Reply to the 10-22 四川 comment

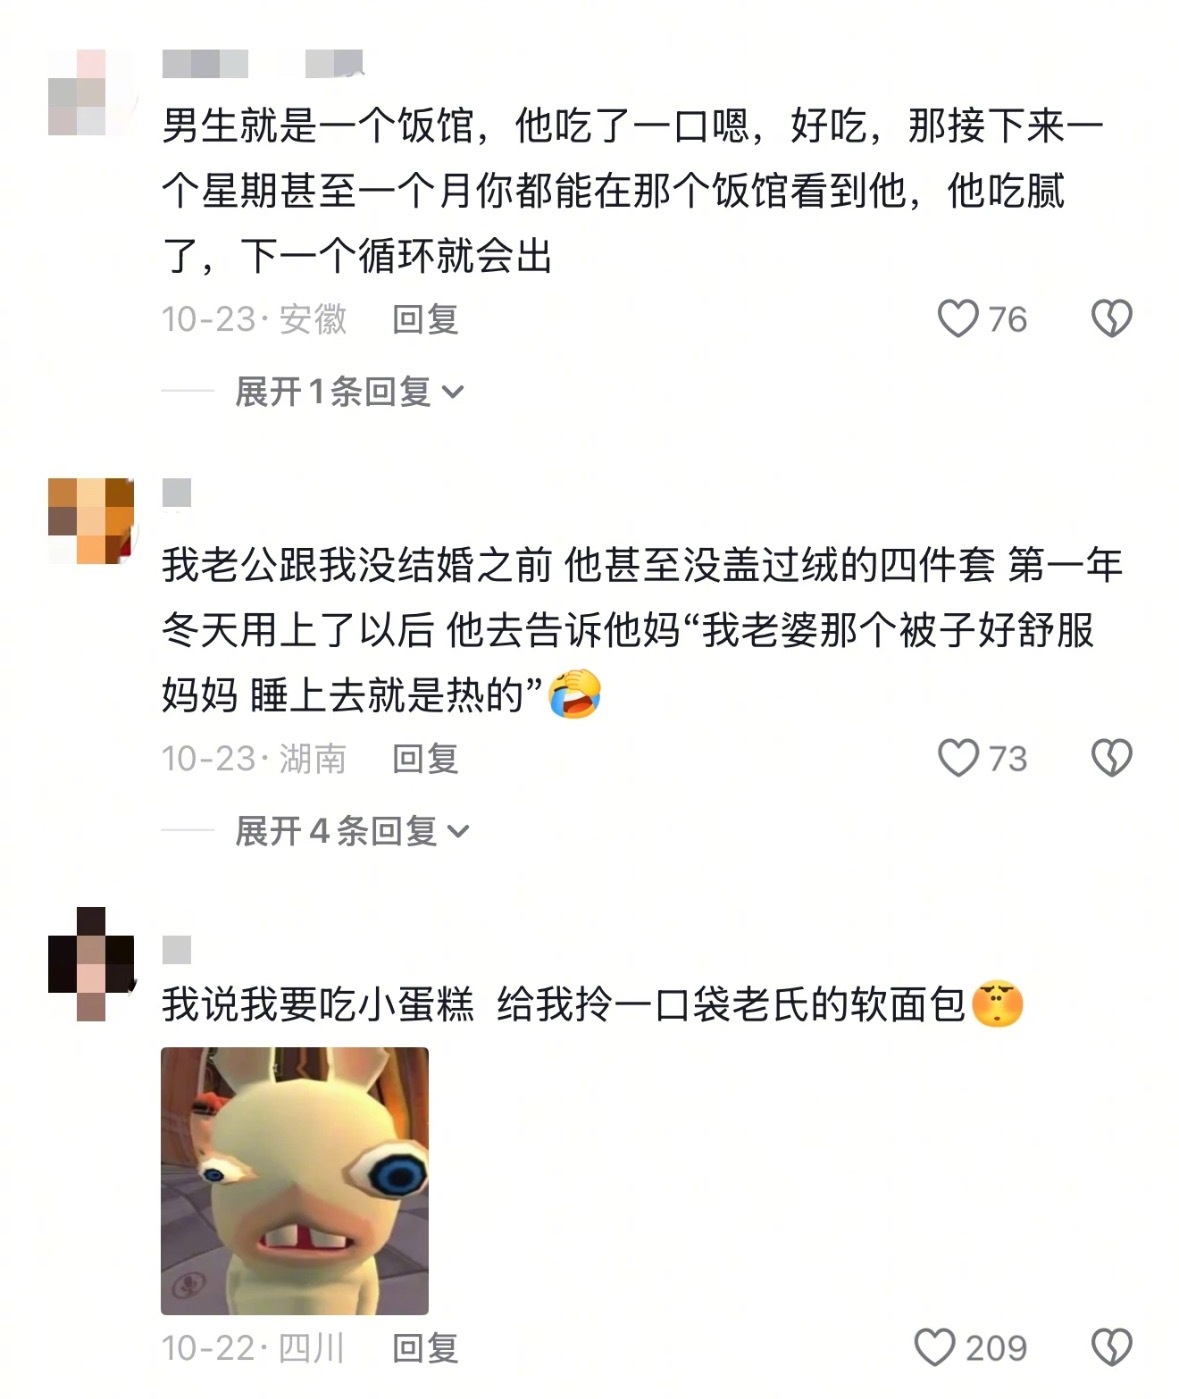coord(425,1347)
